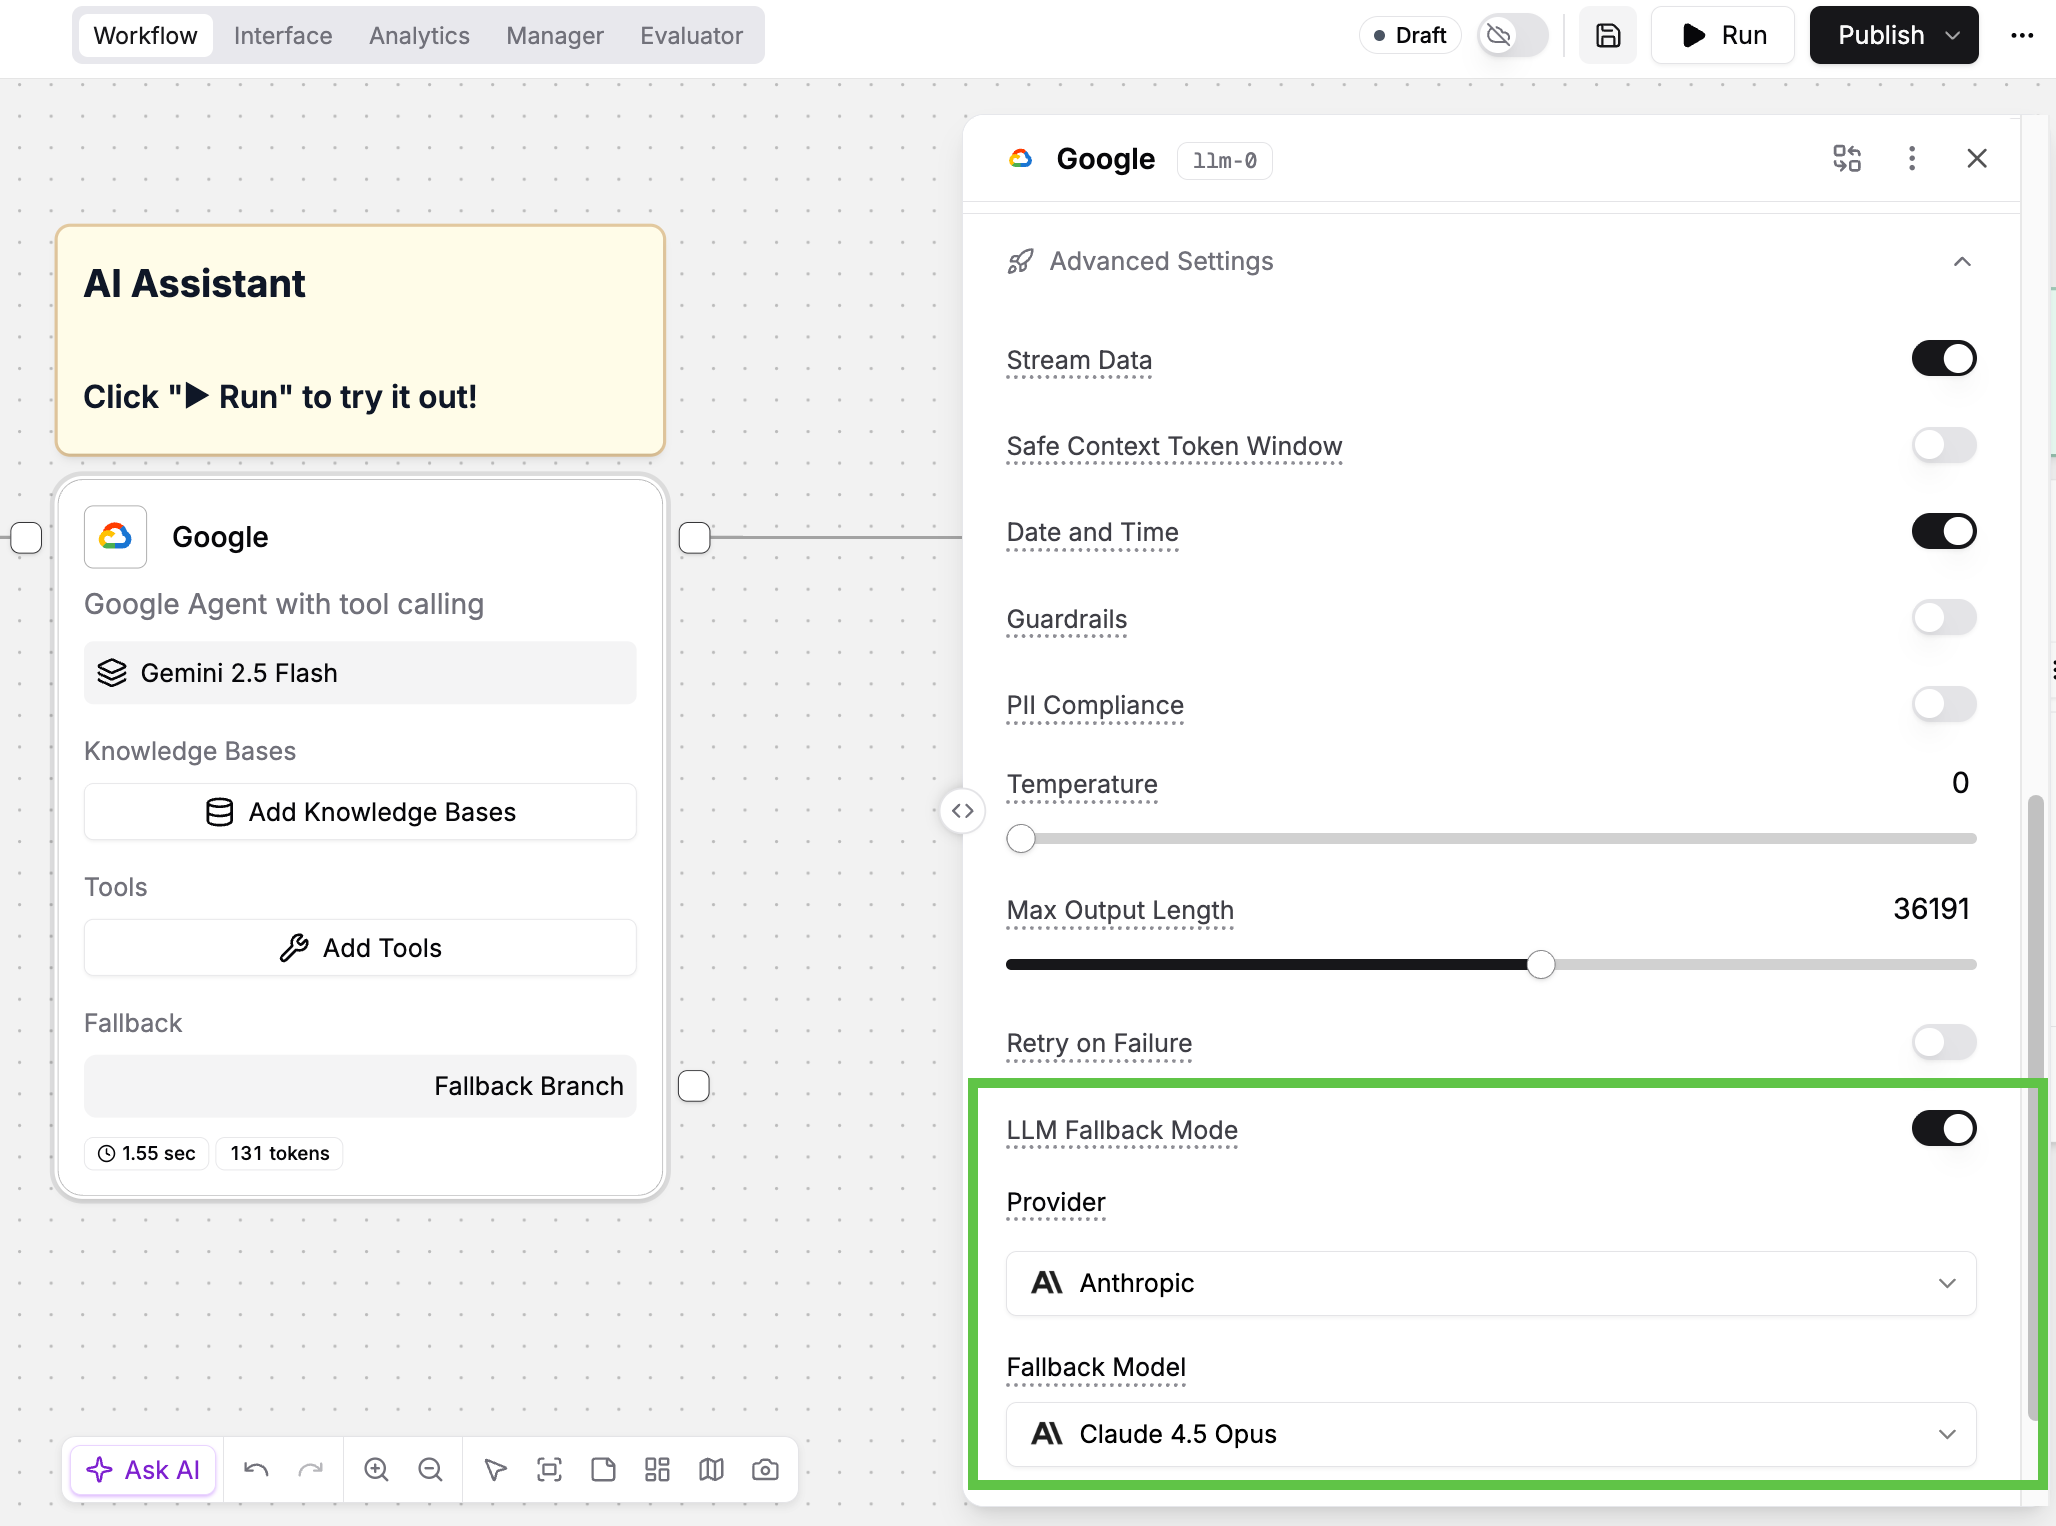Image resolution: width=2056 pixels, height=1526 pixels.
Task: Click the zoom out magnifier icon
Action: [430, 1469]
